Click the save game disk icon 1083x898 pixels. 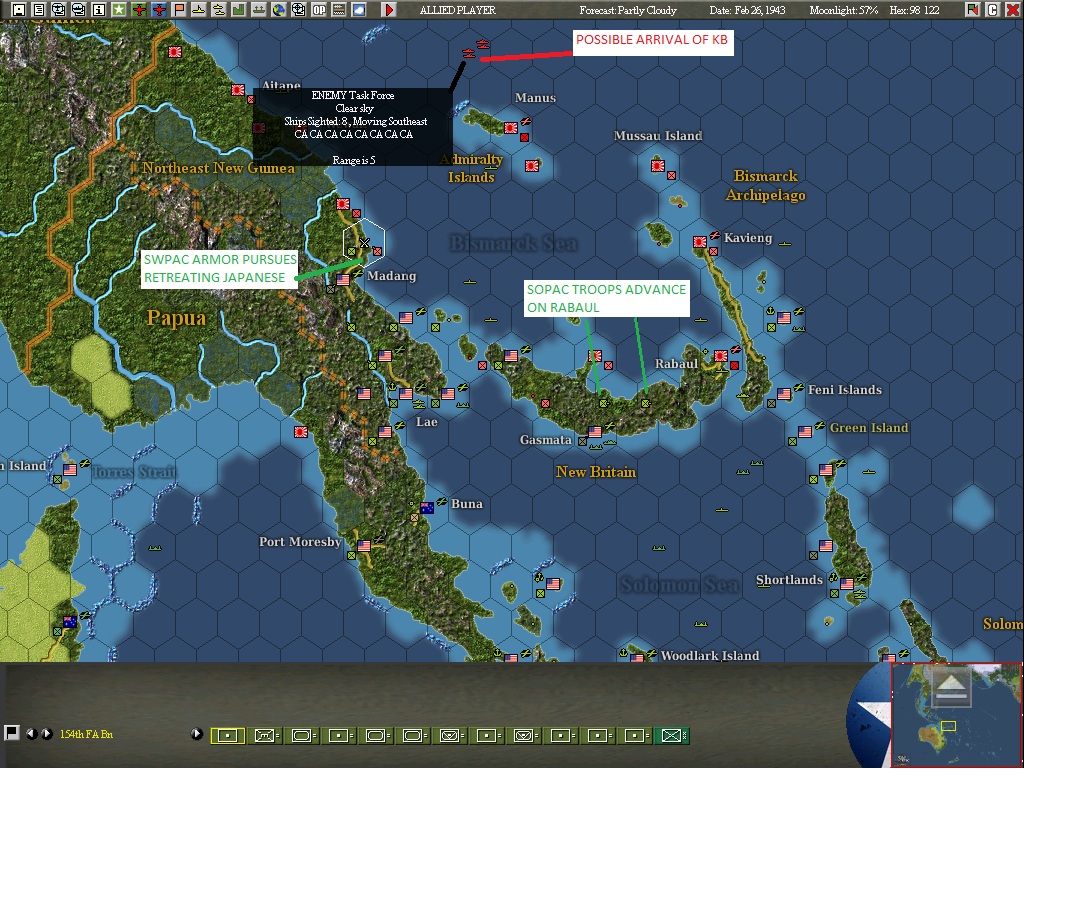pos(19,10)
